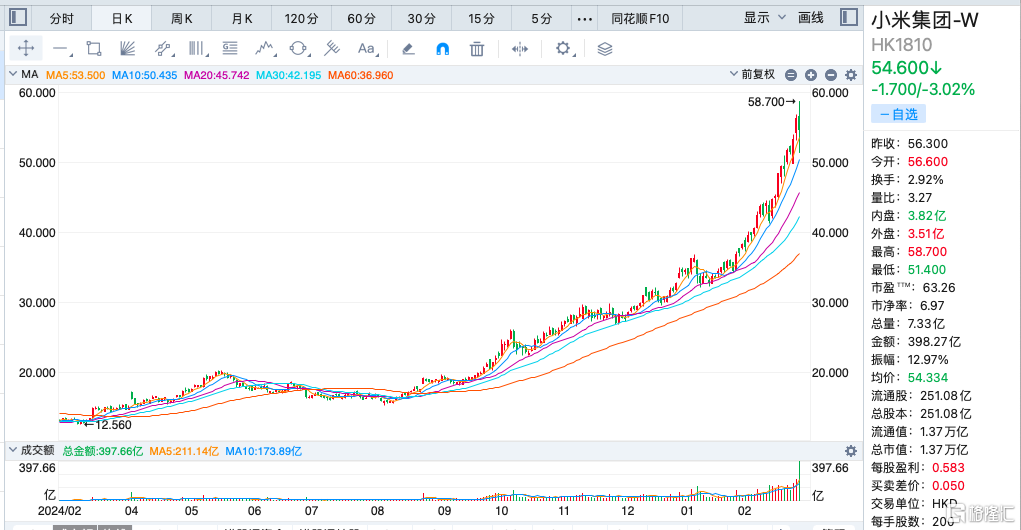Click the 最高 58.700 value
This screenshot has height=530, width=1021.
(x=927, y=251)
